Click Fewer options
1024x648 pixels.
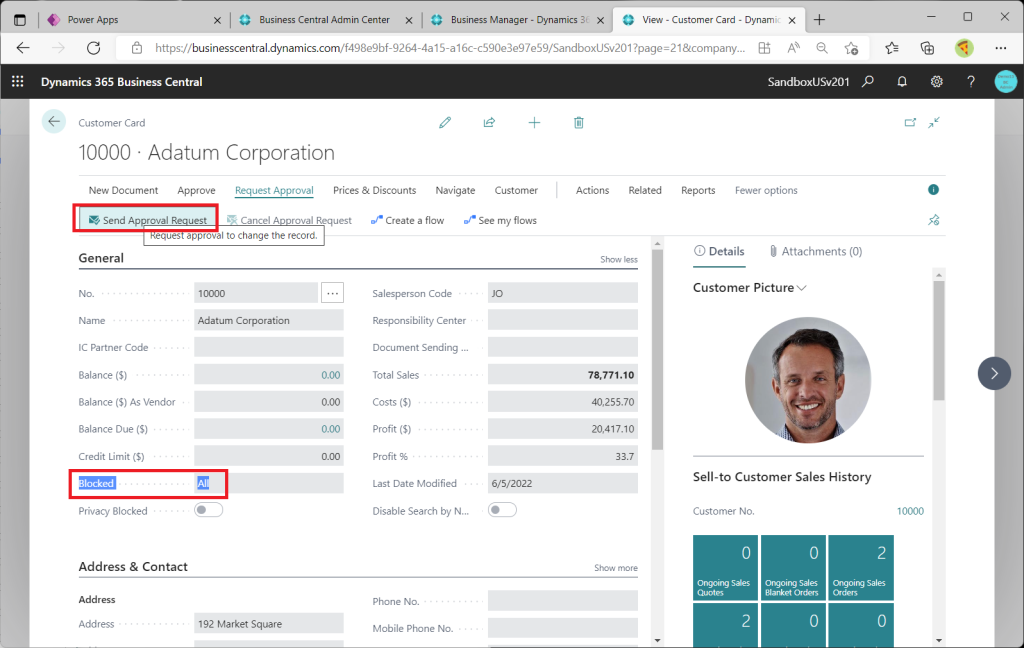coord(765,190)
